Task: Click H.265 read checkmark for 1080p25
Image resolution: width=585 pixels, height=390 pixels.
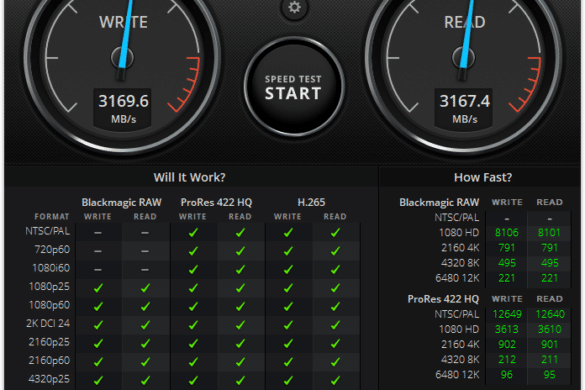Action: (335, 288)
